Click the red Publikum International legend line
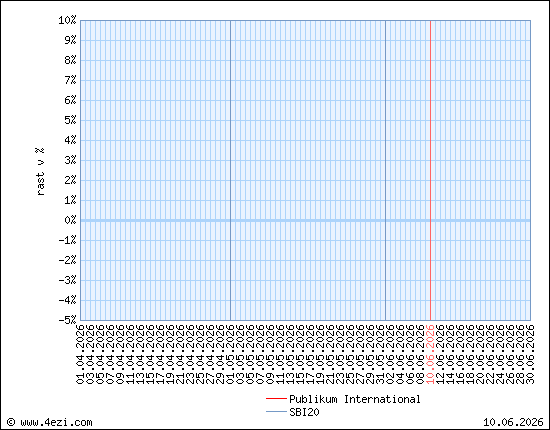Image resolution: width=550 pixels, height=430 pixels. tap(276, 399)
